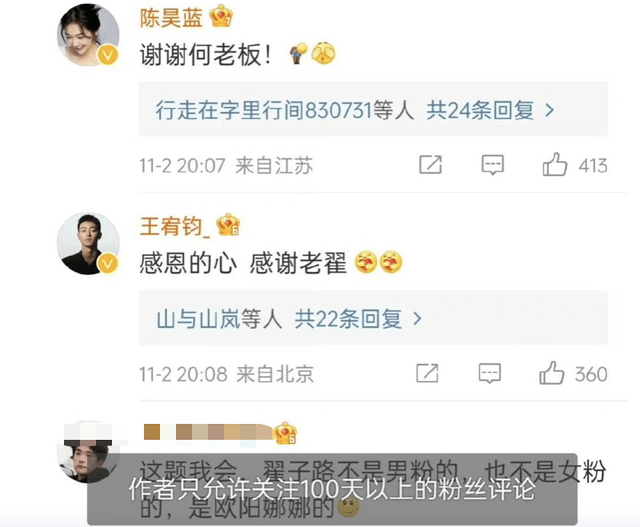640x527 pixels.
Task: View 王宥钧_'s avatar photo
Action: click(x=88, y=243)
